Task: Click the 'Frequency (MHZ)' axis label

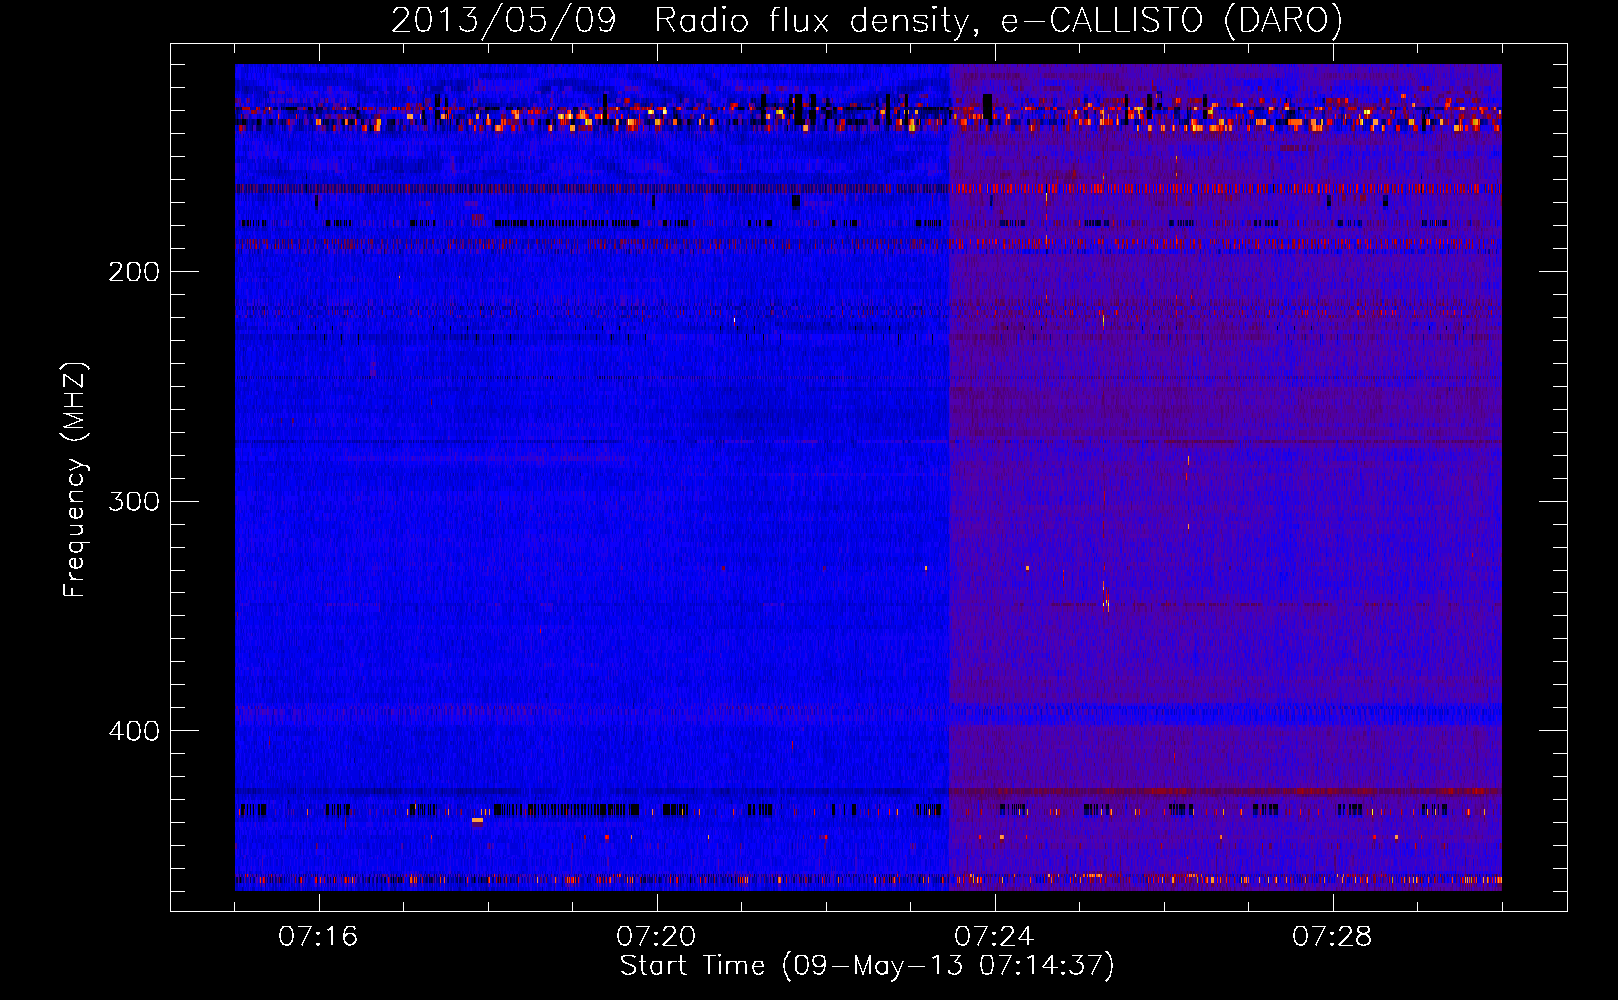Action: coord(75,479)
